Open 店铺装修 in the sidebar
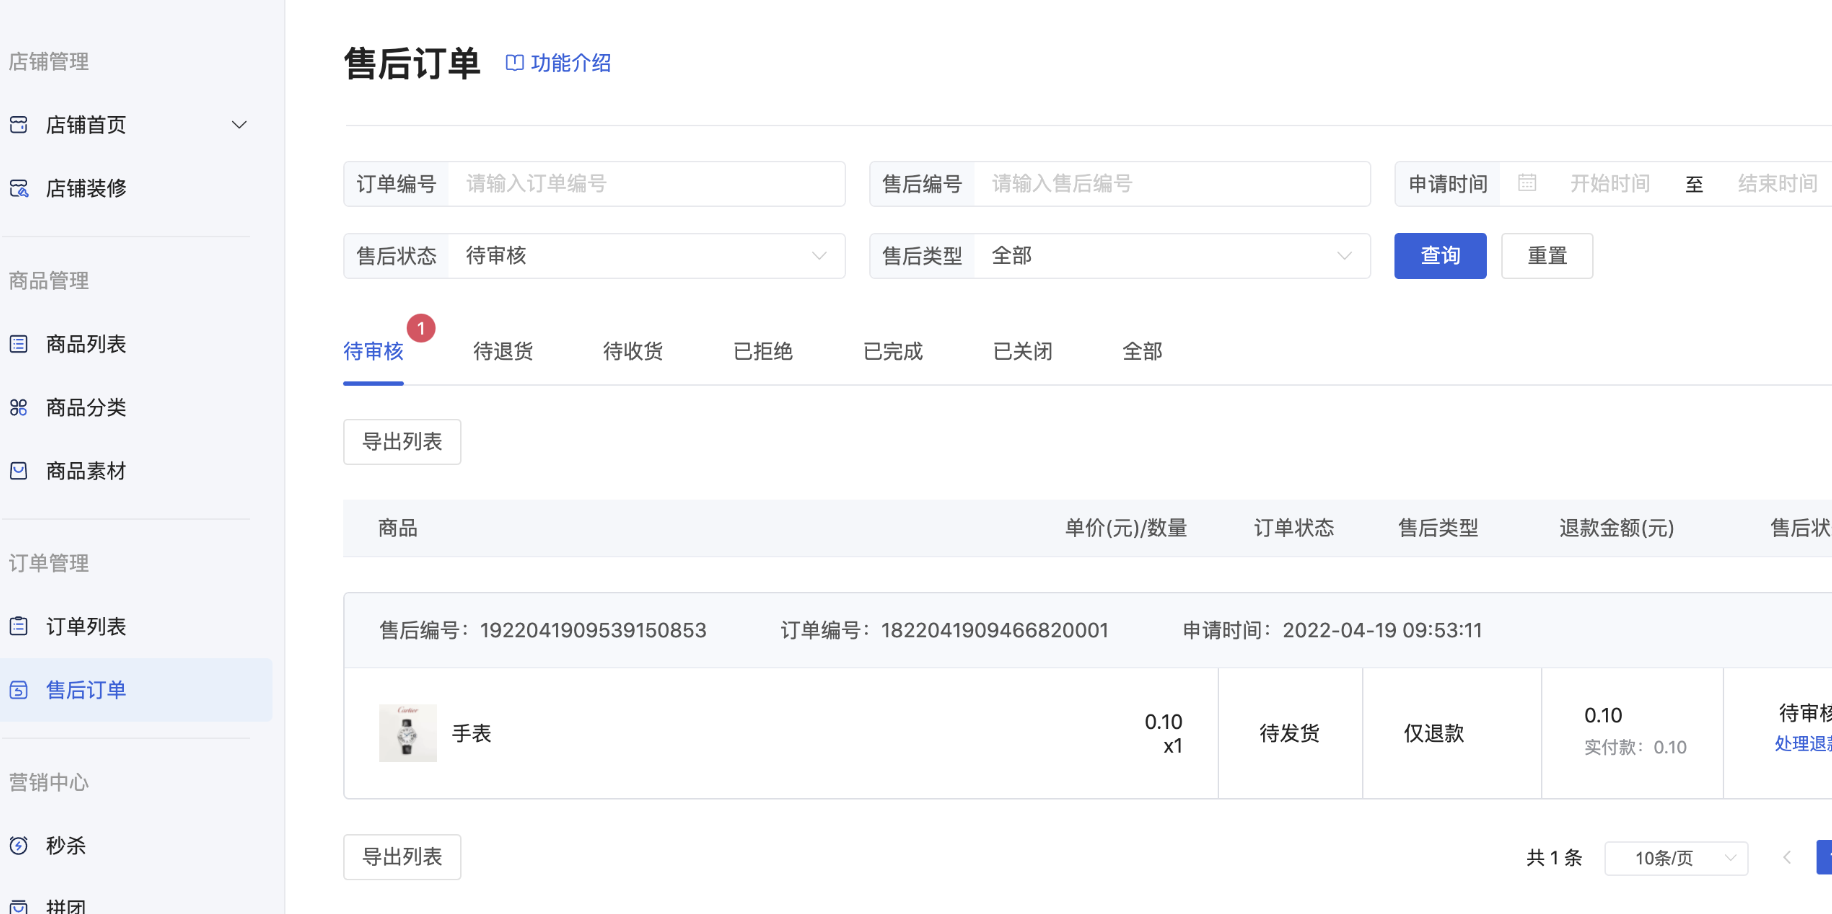 86,188
